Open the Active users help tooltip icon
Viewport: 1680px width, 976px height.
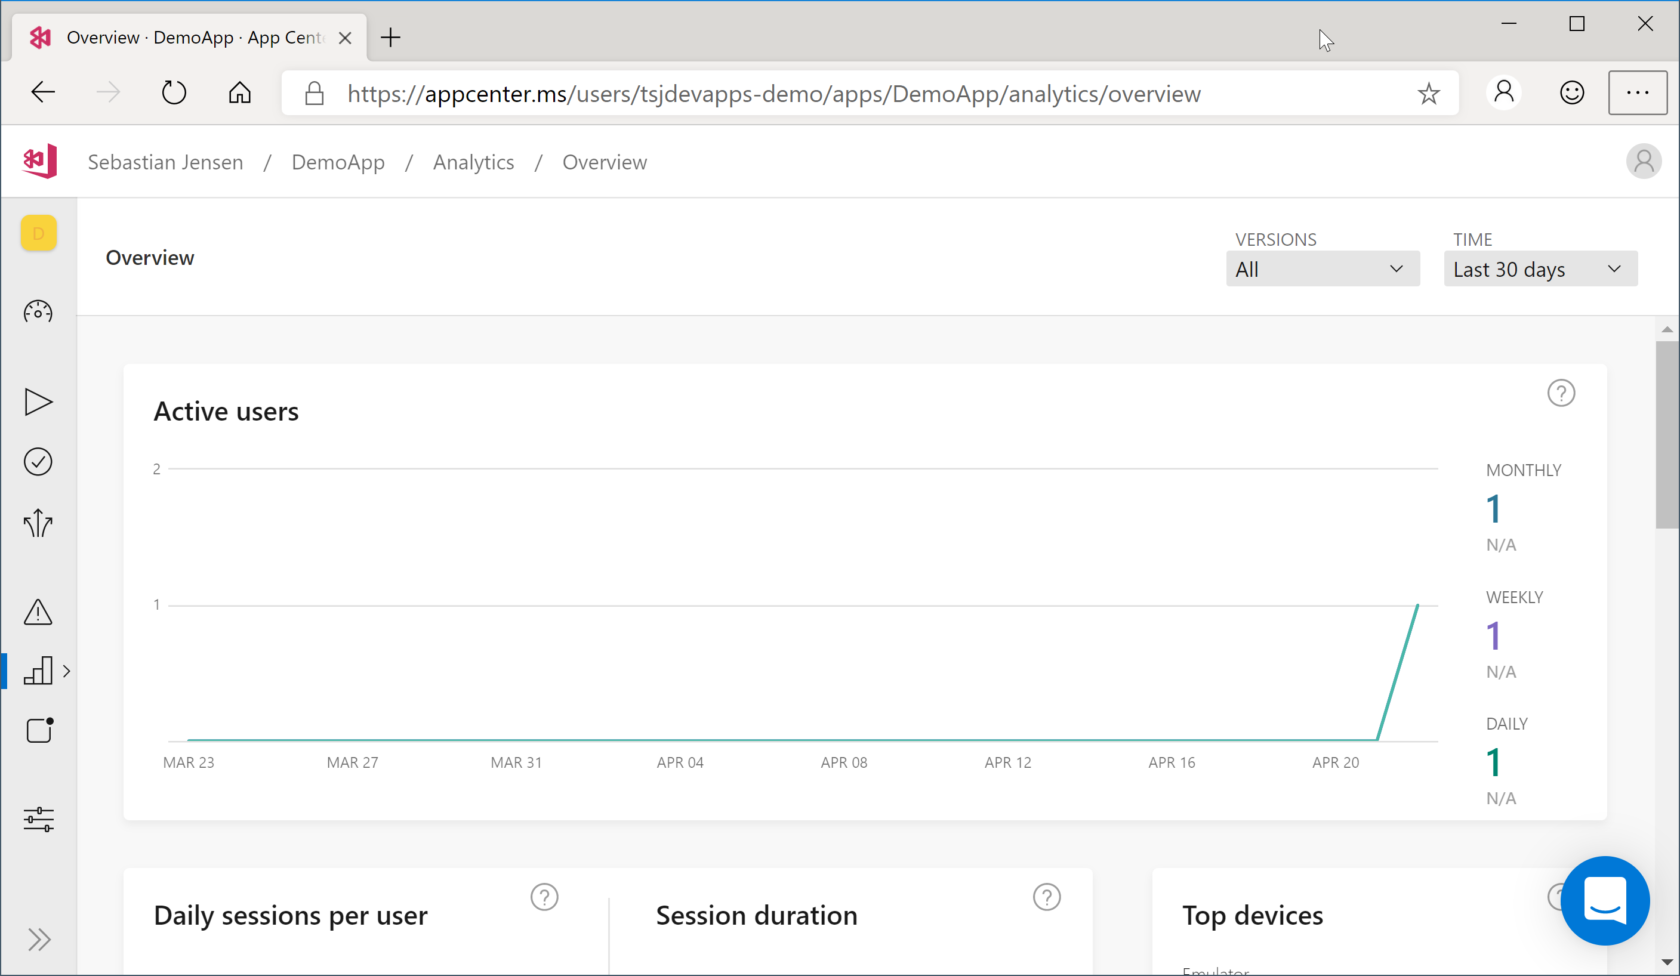click(1561, 392)
